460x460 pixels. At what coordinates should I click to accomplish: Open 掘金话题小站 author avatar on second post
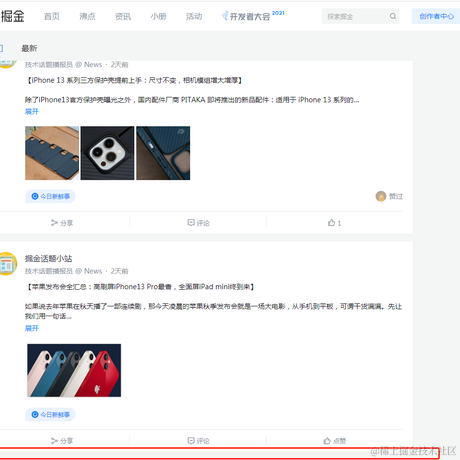[x=7, y=264]
